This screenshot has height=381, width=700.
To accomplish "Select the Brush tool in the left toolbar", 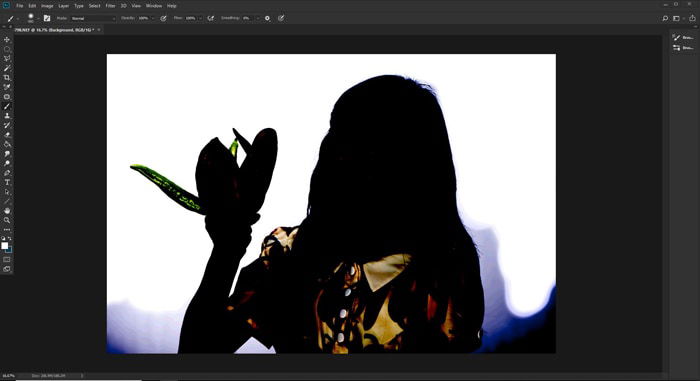I will pyautogui.click(x=7, y=106).
